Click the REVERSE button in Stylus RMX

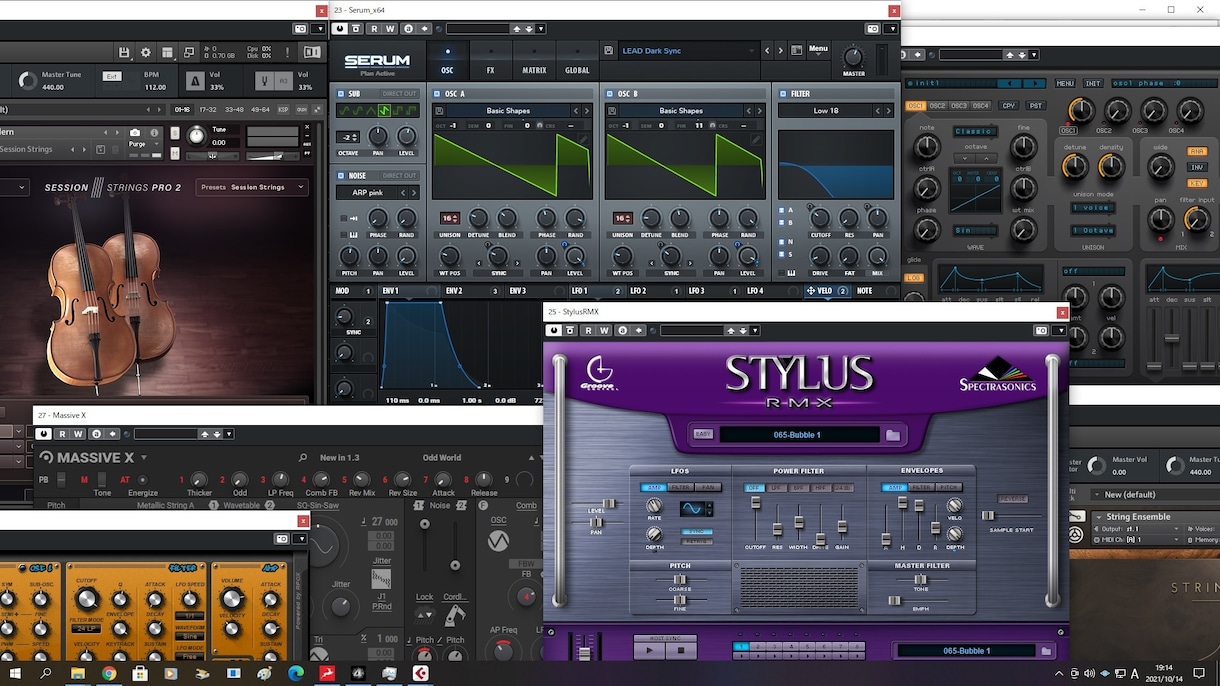[1012, 499]
